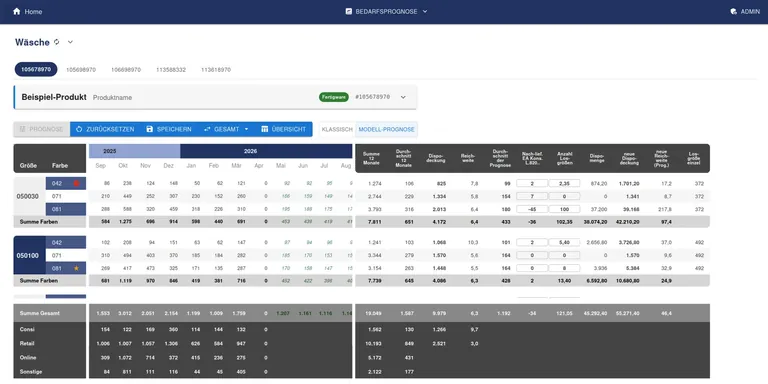Image resolution: width=768 pixels, height=384 pixels.
Task: Expand the Wäsche category chevron
Action: tap(70, 42)
